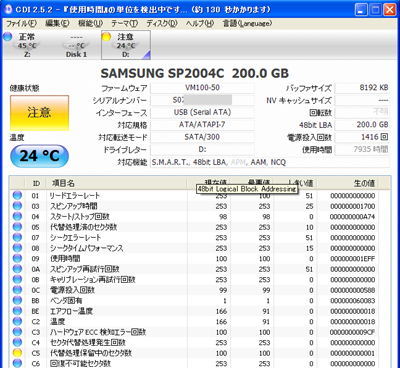Click the 生の値 column header
Screen dimensions: 400x368
pos(349,183)
